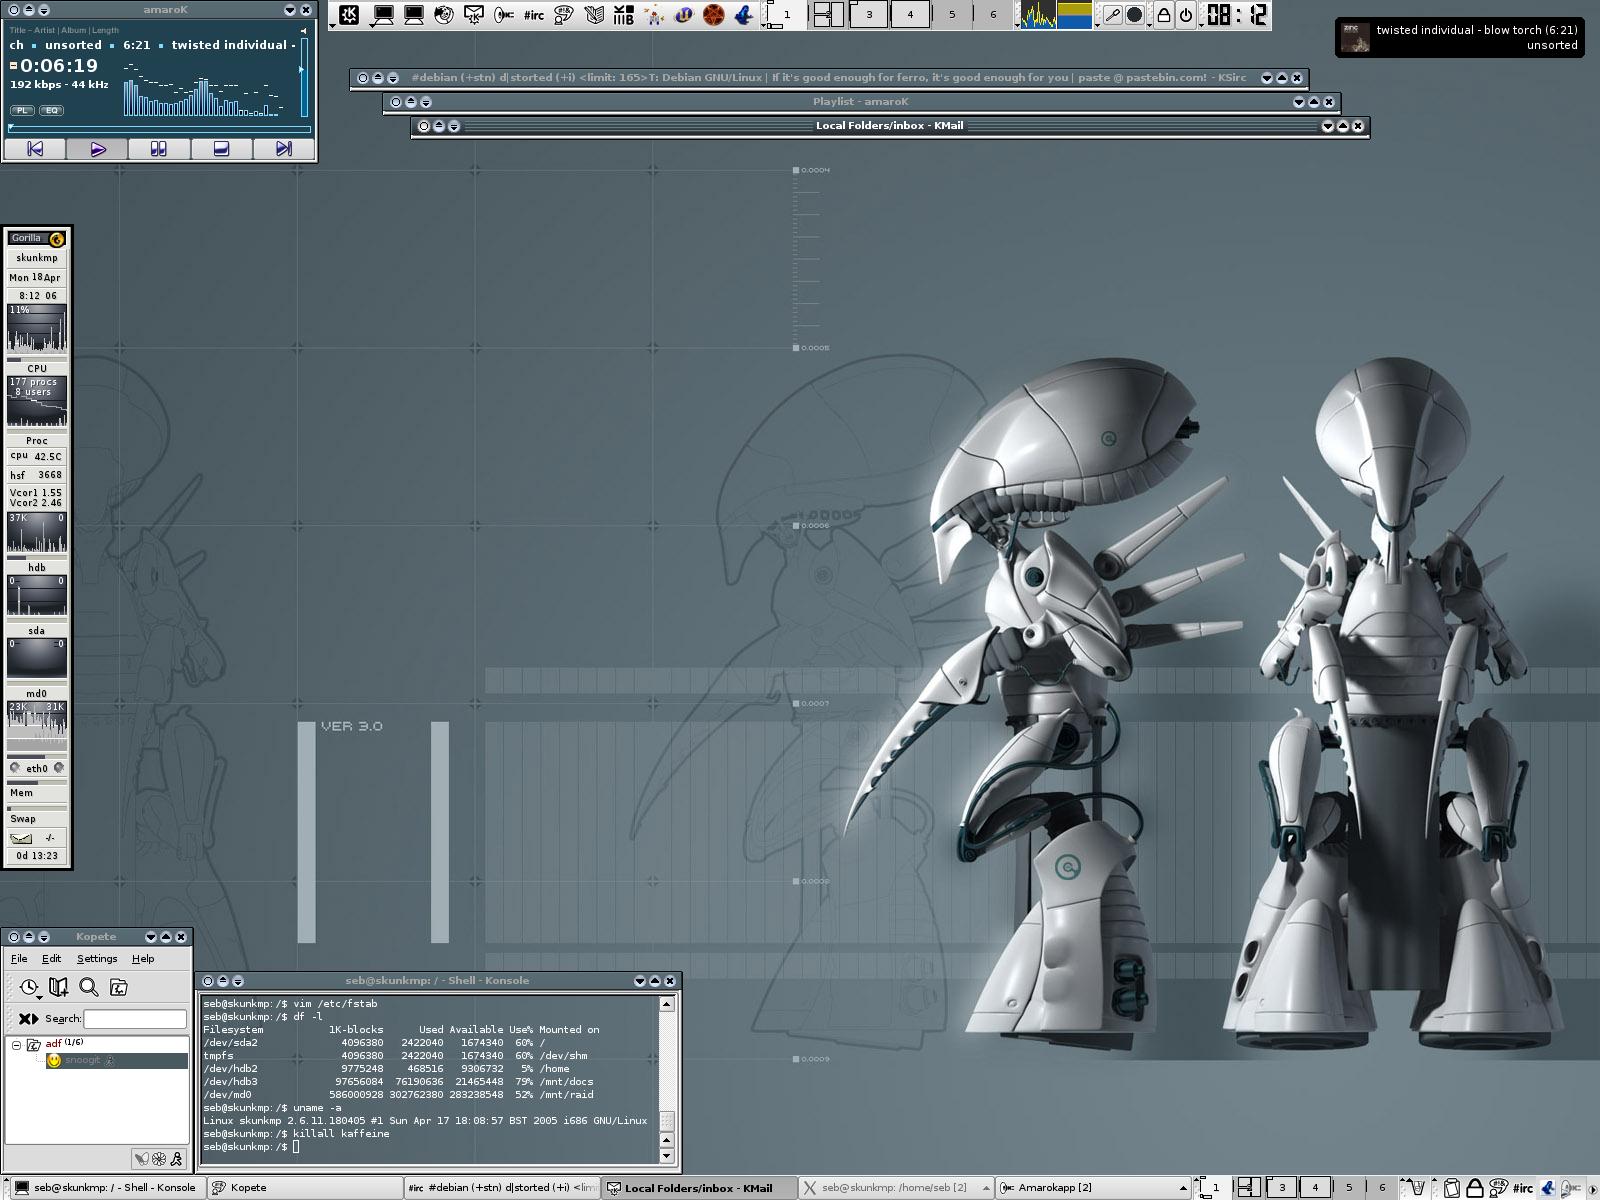Image resolution: width=1600 pixels, height=1200 pixels.
Task: Toggle the amaroK equalizer with EQ button
Action: pos(51,110)
